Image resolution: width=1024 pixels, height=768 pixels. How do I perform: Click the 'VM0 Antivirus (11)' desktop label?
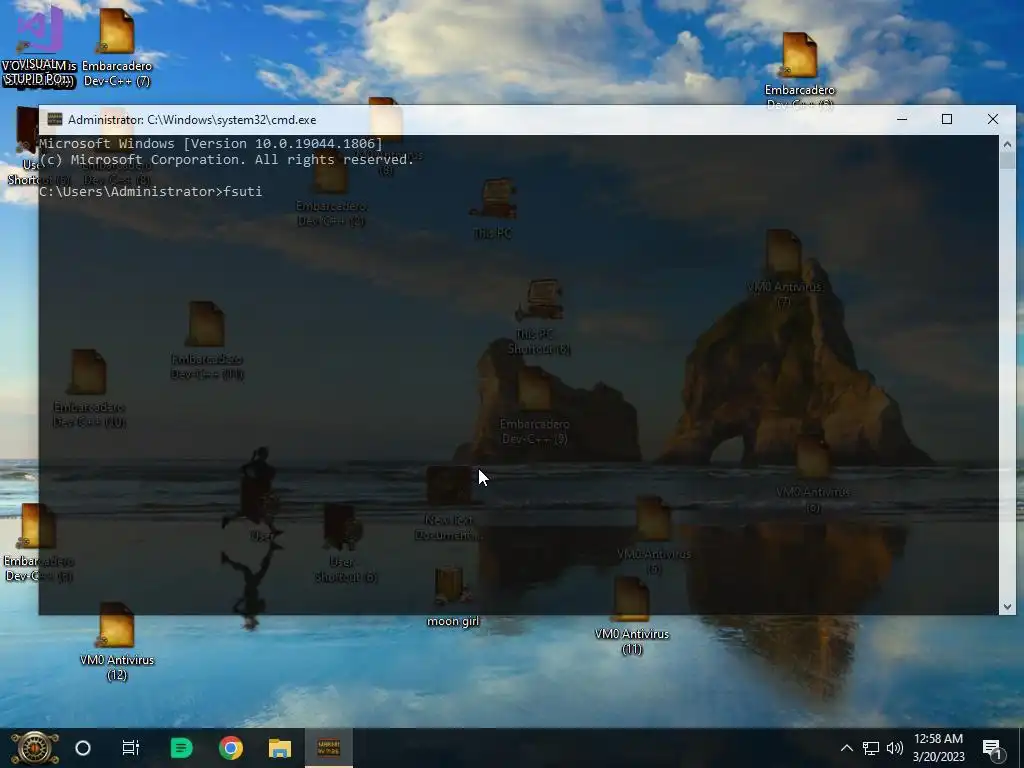click(x=632, y=641)
